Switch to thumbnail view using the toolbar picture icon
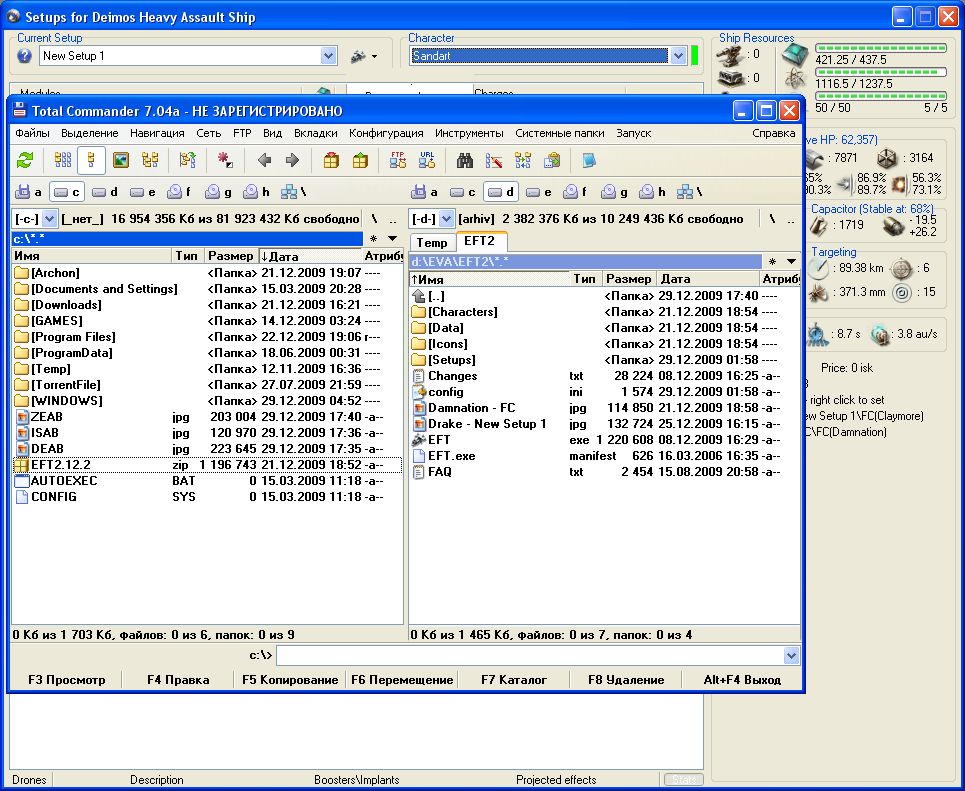The width and height of the screenshot is (965, 791). pyautogui.click(x=121, y=160)
